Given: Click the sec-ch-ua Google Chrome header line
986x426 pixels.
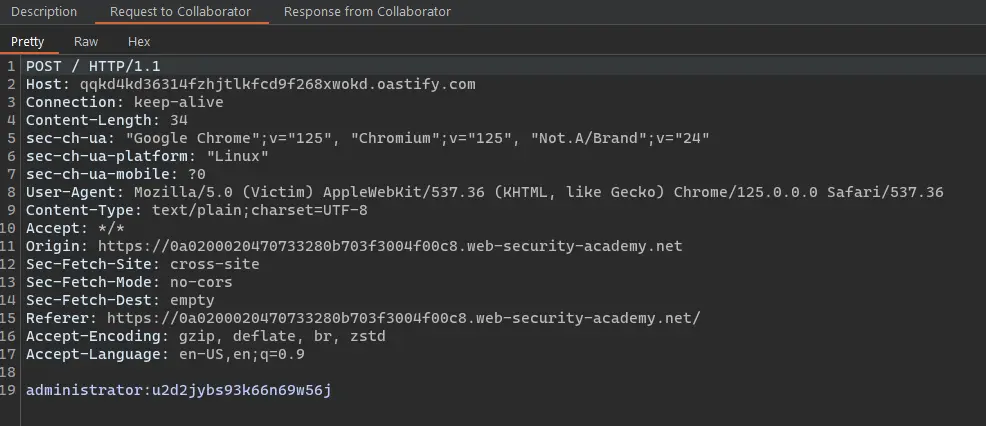Looking at the screenshot, I should coord(367,138).
